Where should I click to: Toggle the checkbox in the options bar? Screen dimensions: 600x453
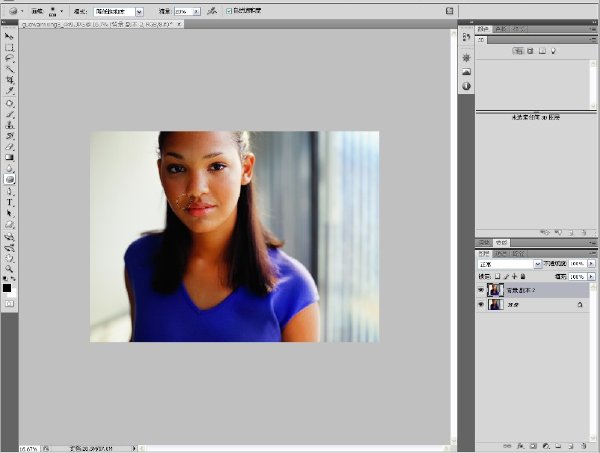tap(229, 11)
